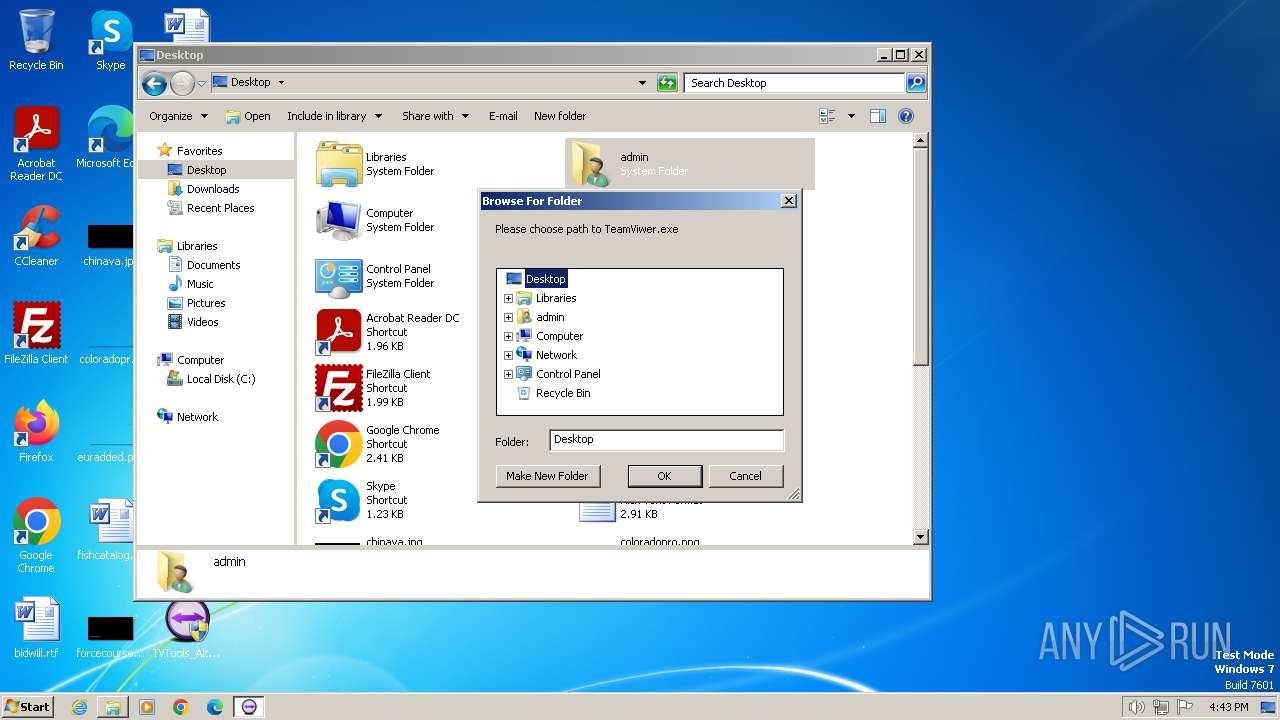Select Google Chrome desktop icon
This screenshot has width=1280, height=720.
36,536
